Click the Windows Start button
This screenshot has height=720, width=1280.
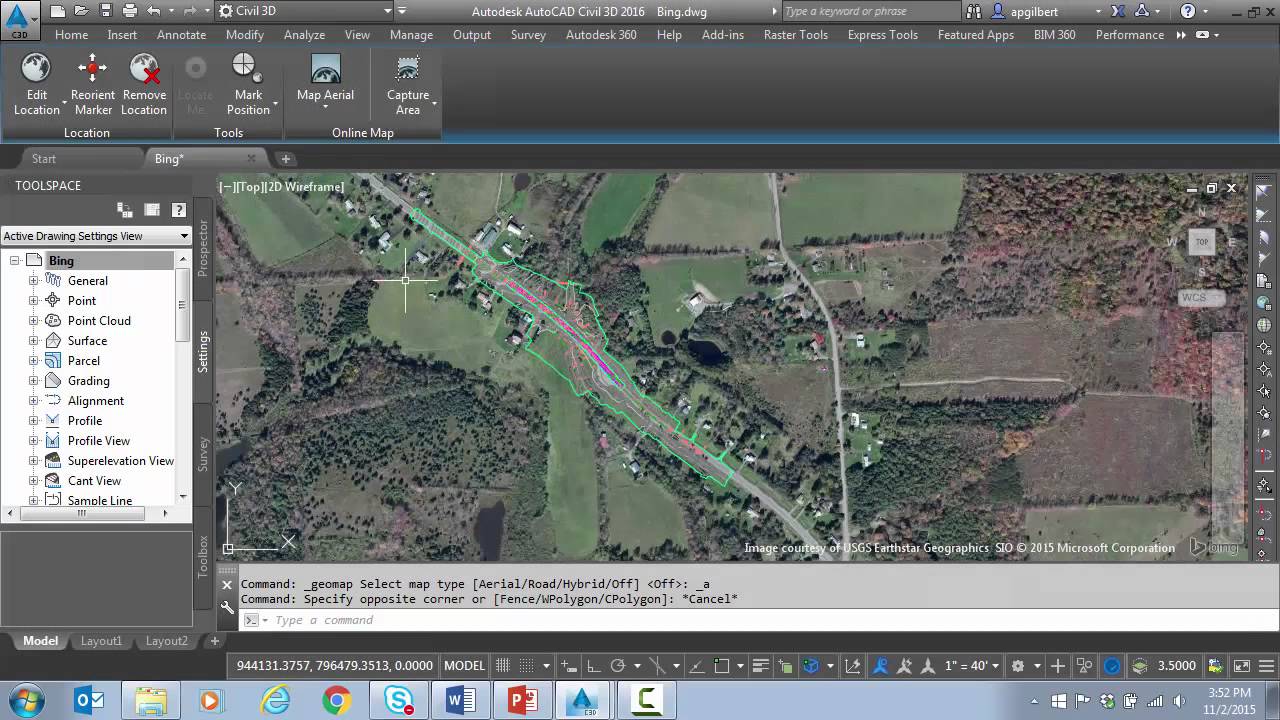pyautogui.click(x=24, y=699)
